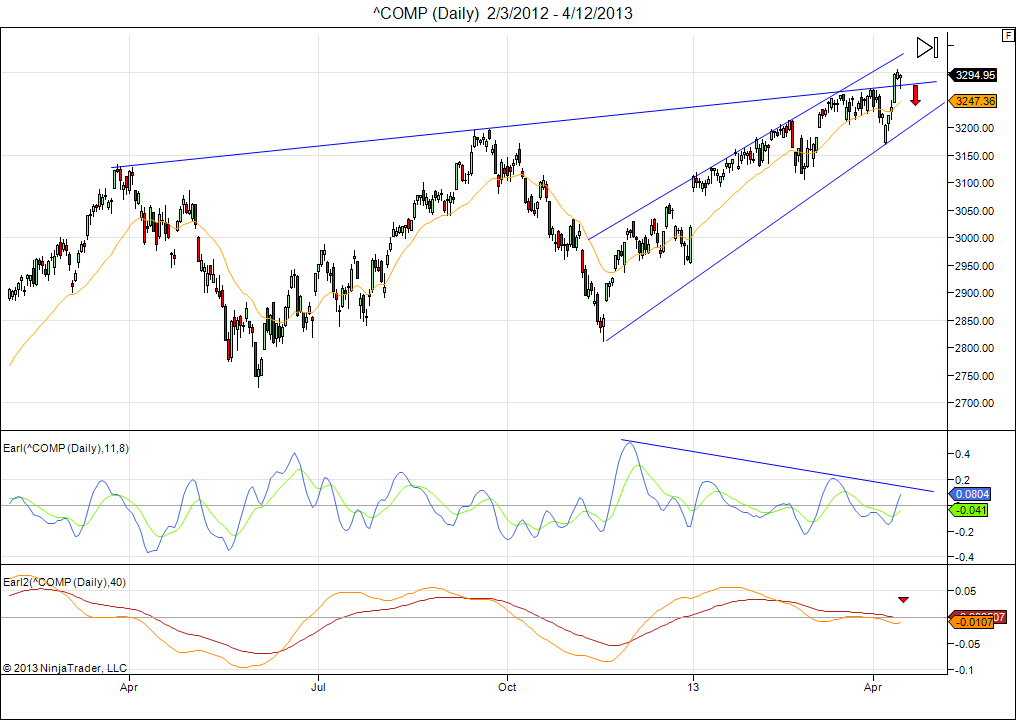Click the black 3294.95 last price marker
Viewport: 1016px width, 720px height.
tap(974, 75)
